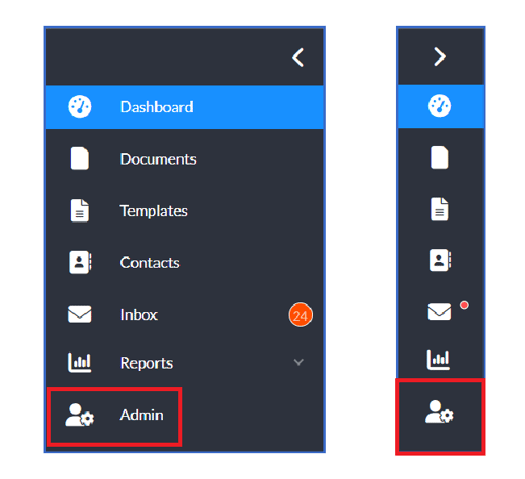
Task: Expand the Reports submenu arrow
Action: tap(298, 362)
